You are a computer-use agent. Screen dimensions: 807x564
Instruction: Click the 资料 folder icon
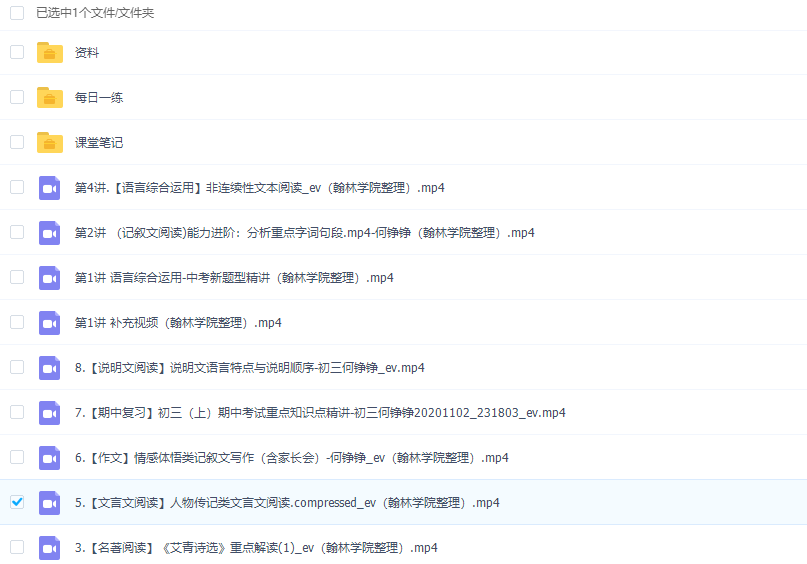tap(49, 53)
